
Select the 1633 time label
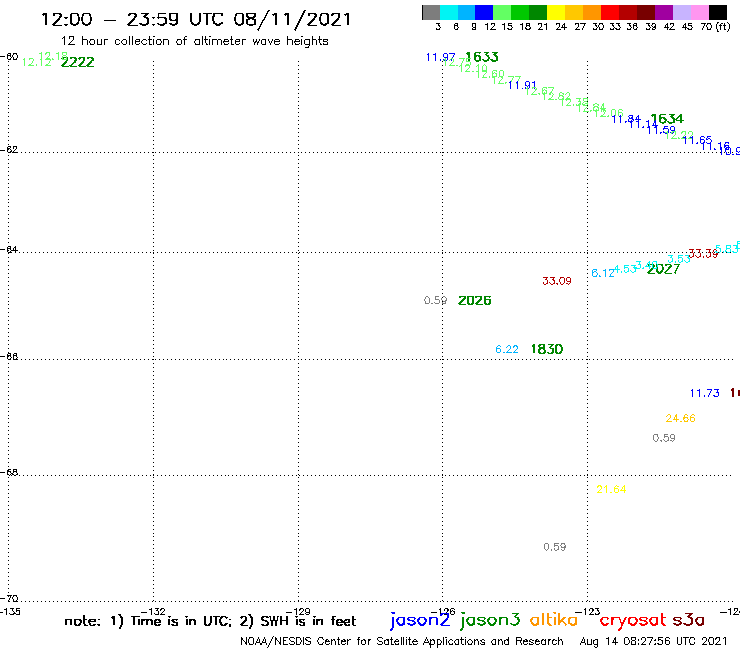tap(481, 57)
